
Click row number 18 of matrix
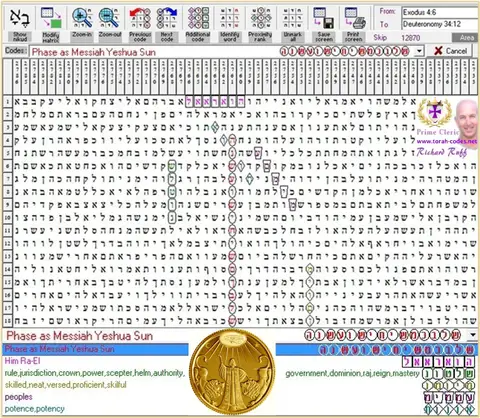(x=7, y=321)
